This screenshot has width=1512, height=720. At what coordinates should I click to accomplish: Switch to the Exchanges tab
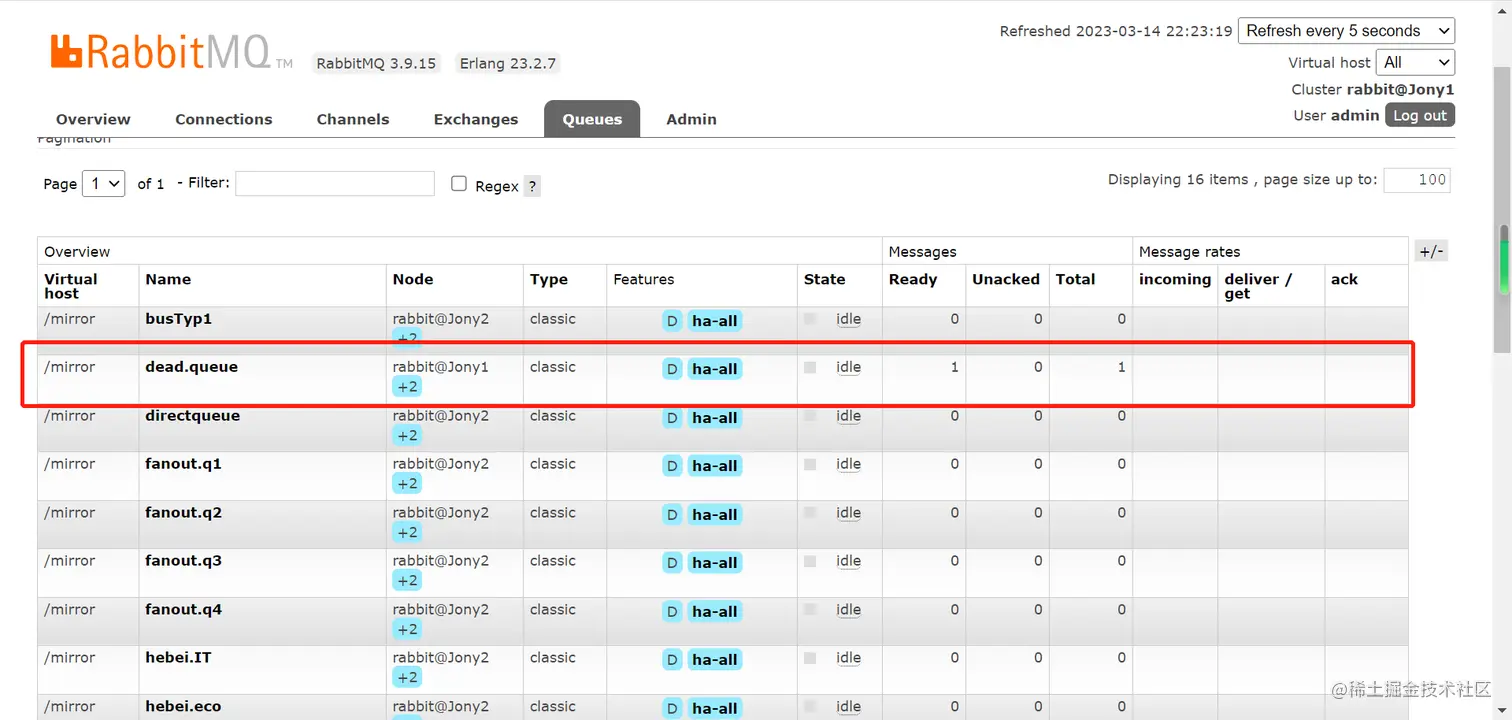[x=476, y=119]
